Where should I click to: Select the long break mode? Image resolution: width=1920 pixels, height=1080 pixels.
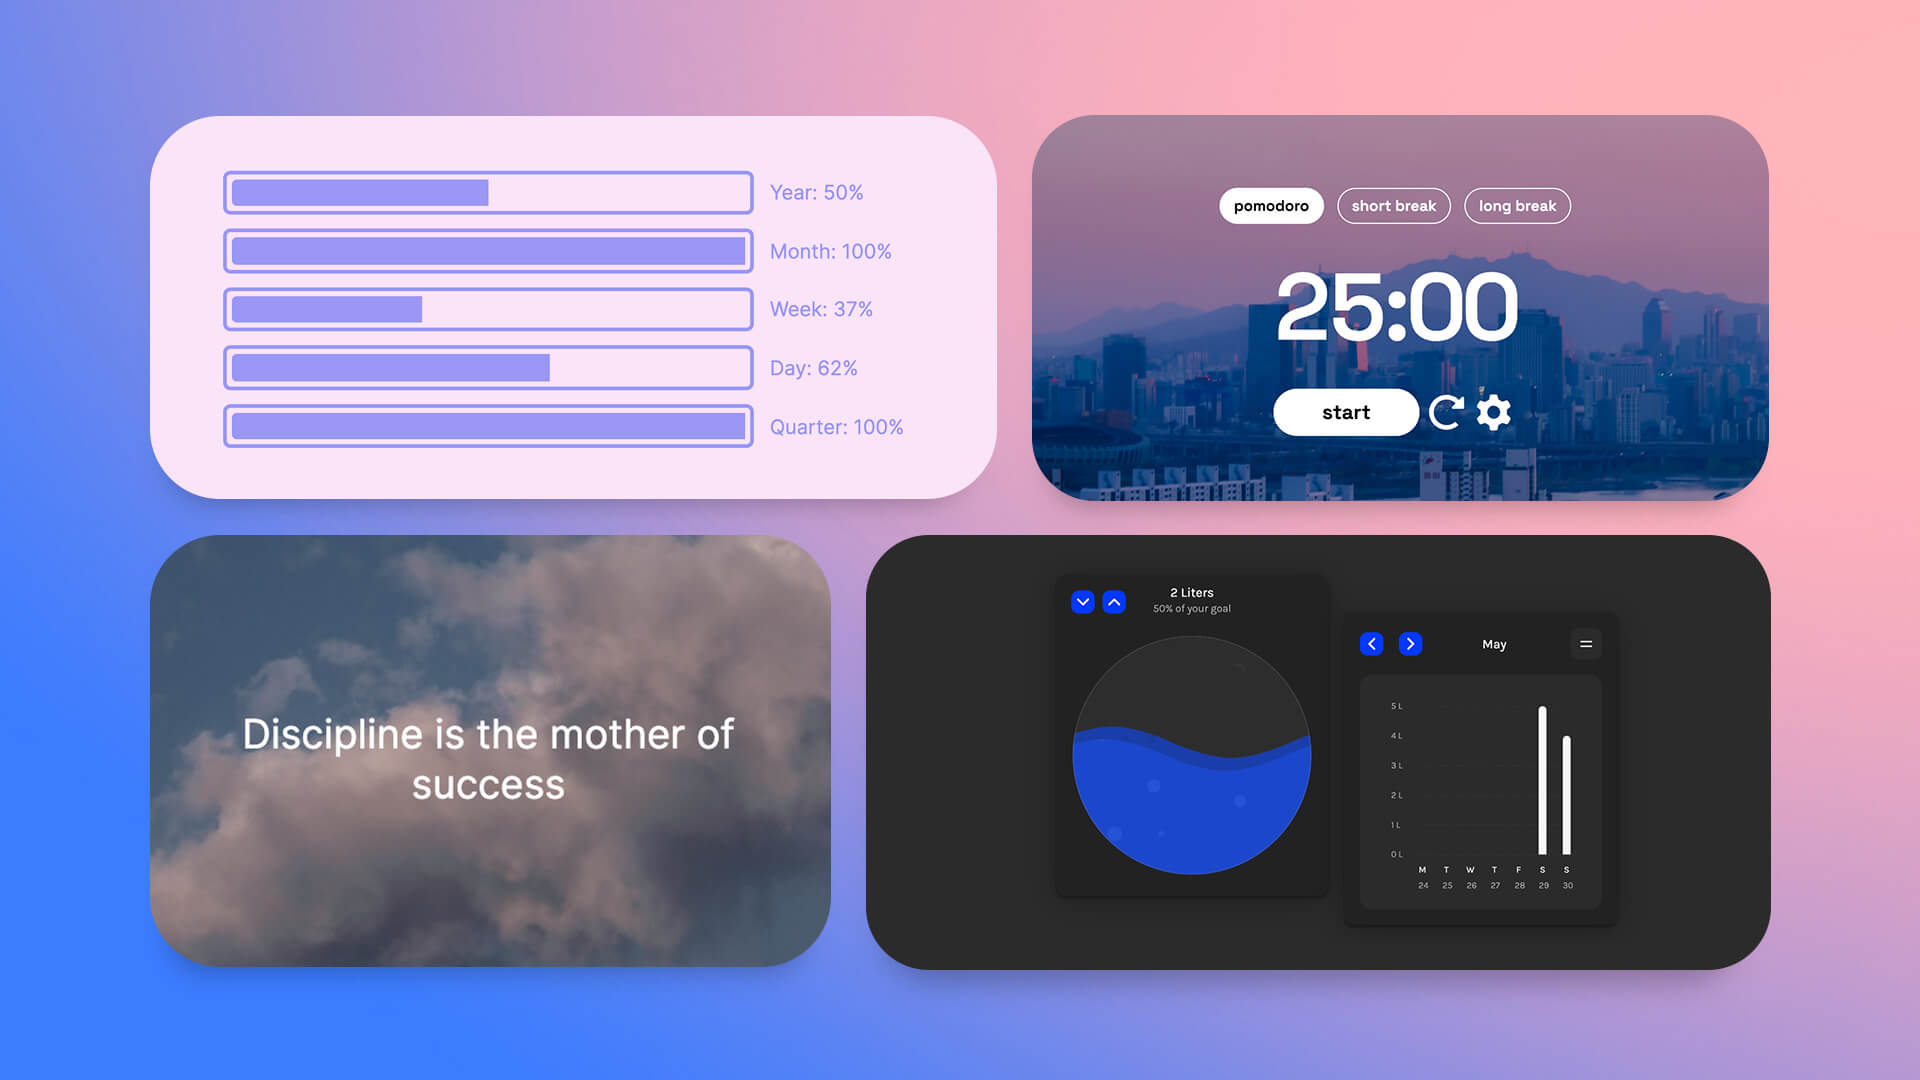click(1515, 206)
